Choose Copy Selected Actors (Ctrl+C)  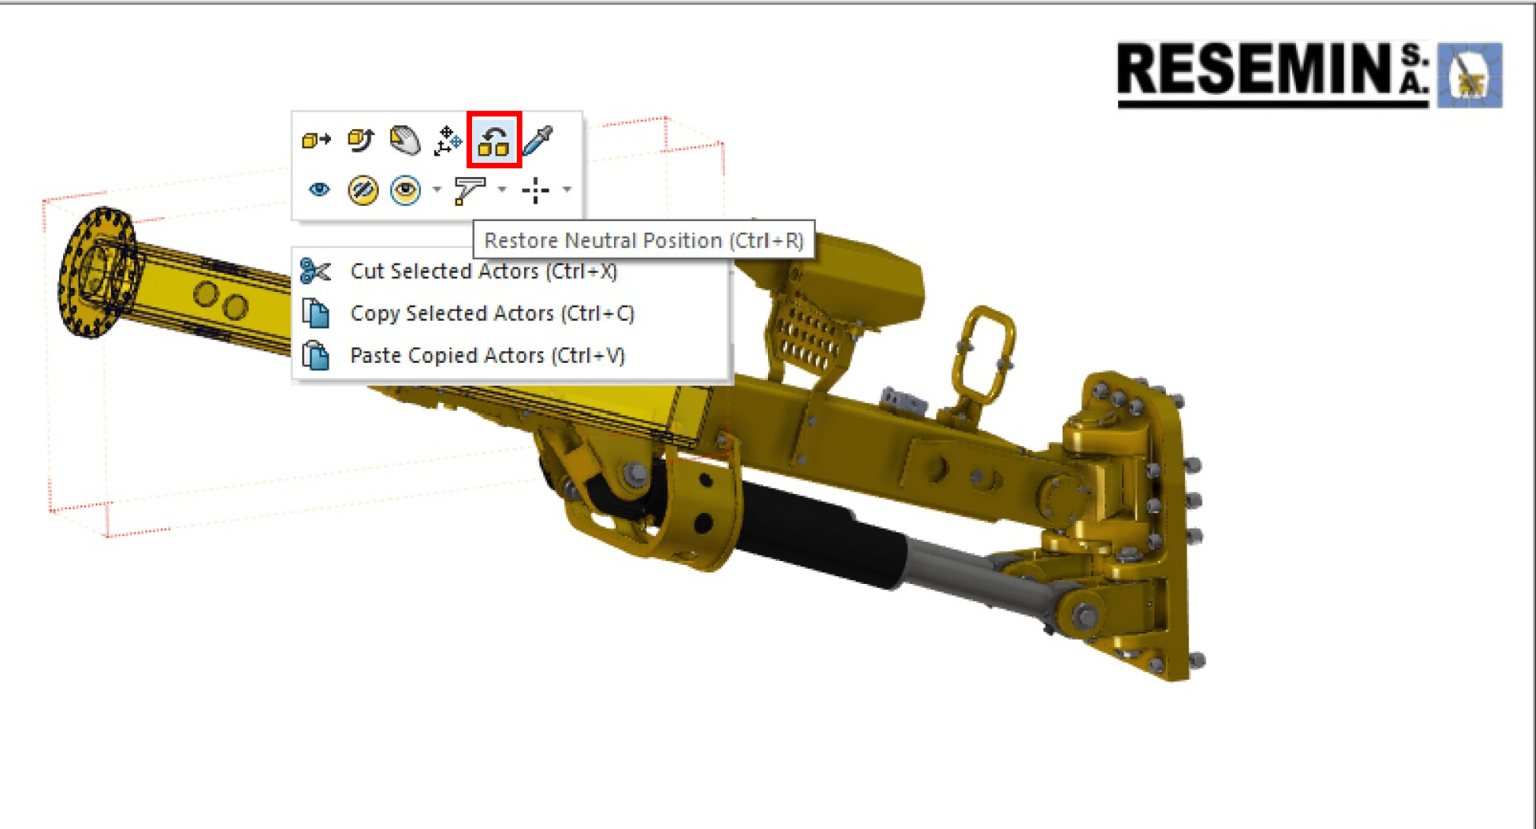512,313
